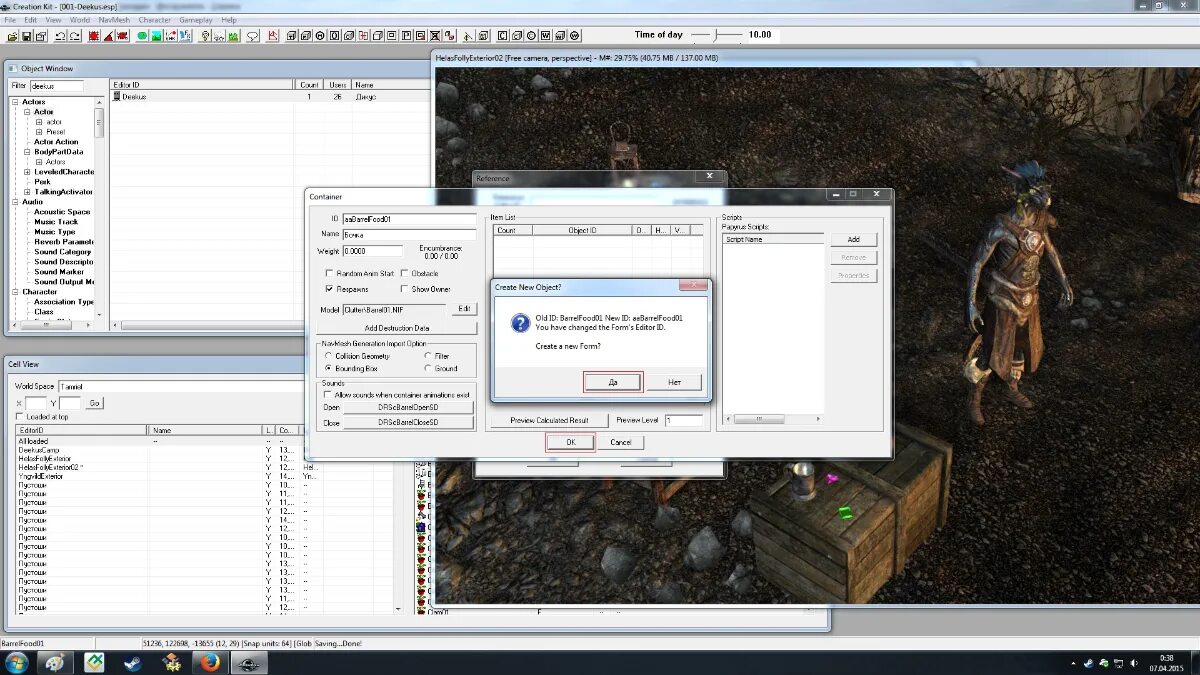The width and height of the screenshot is (1200, 675).
Task: Toggle the red gear snap-to-grid icon
Action: tap(93, 35)
